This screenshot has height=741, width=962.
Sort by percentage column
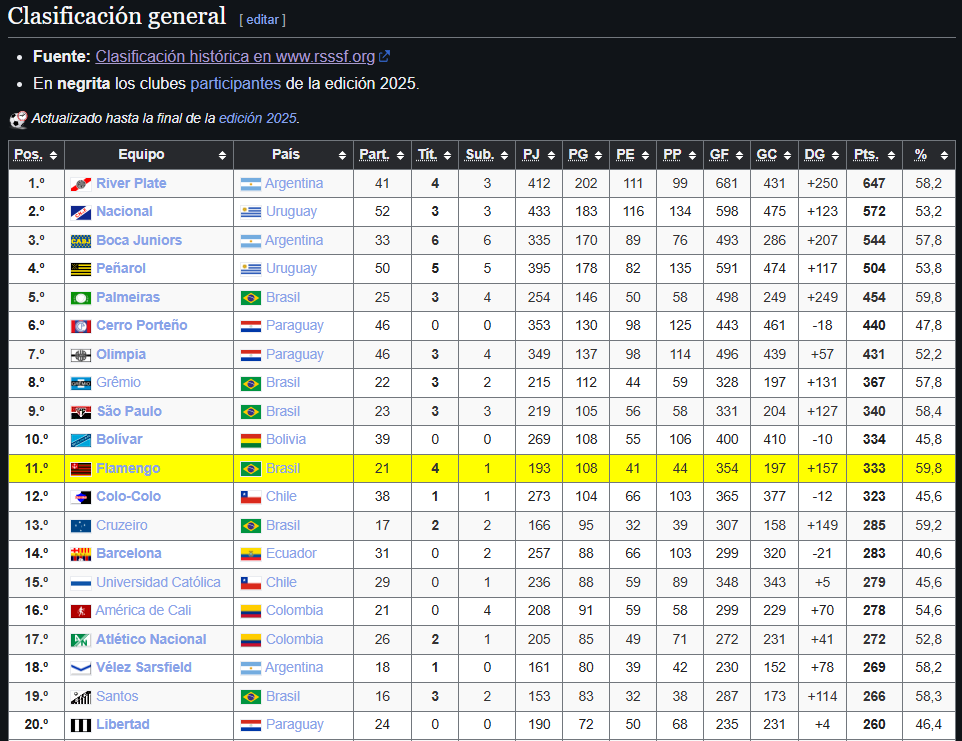928,155
